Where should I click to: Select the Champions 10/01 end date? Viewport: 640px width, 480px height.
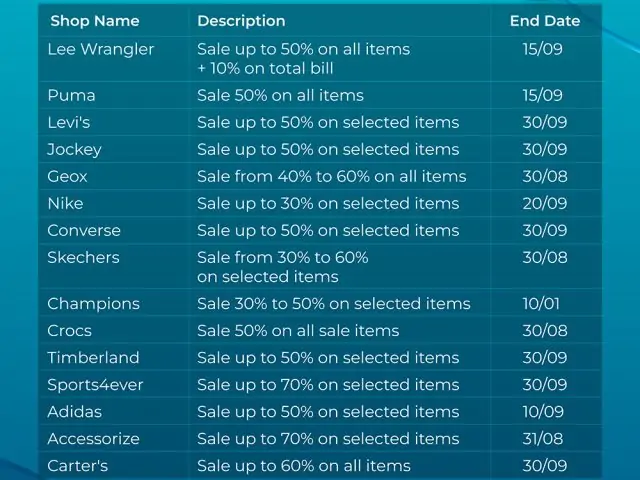pyautogui.click(x=541, y=304)
